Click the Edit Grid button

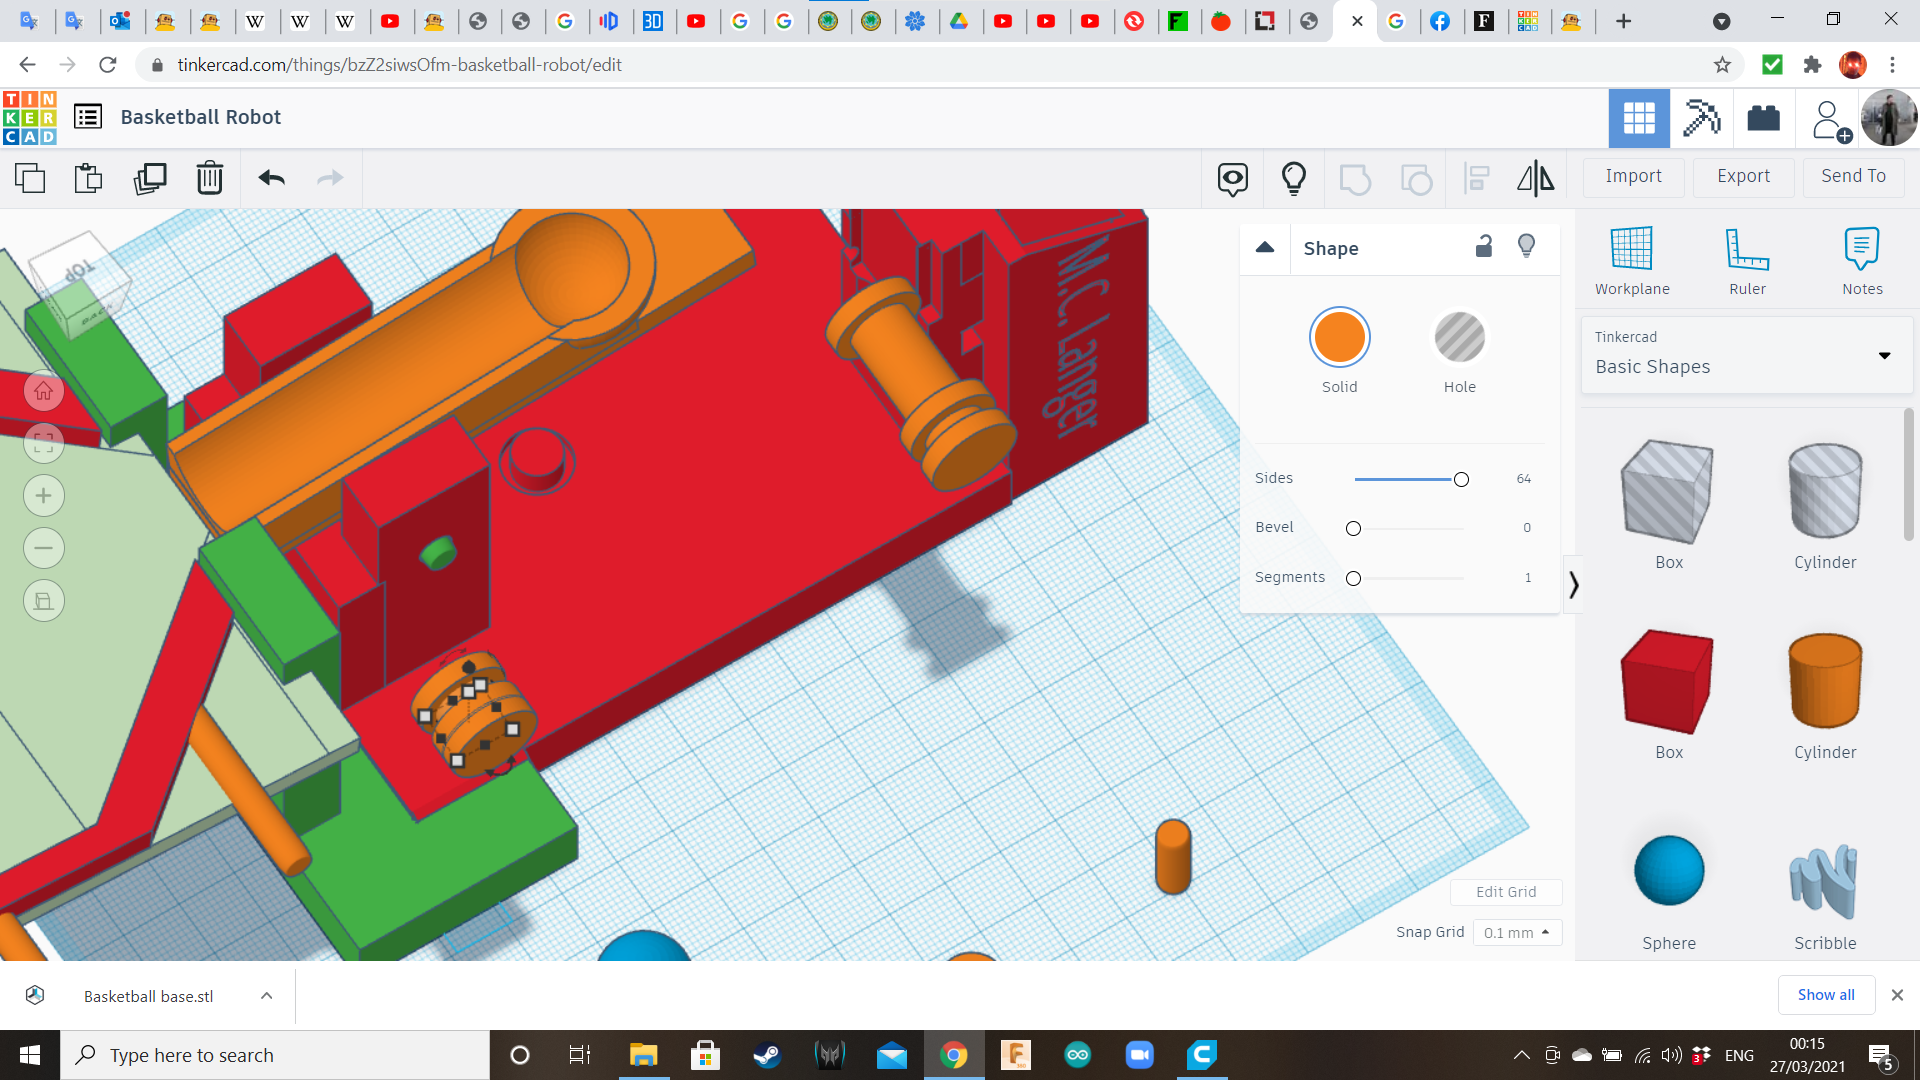point(1505,892)
